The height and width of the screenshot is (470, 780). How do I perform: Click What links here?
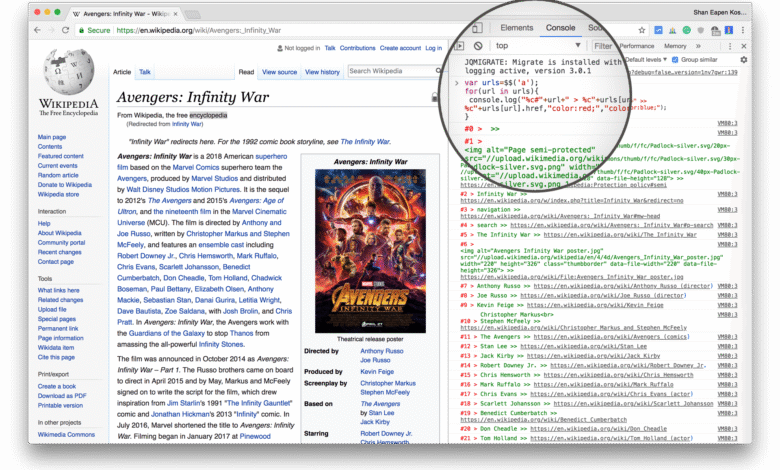tap(59, 290)
